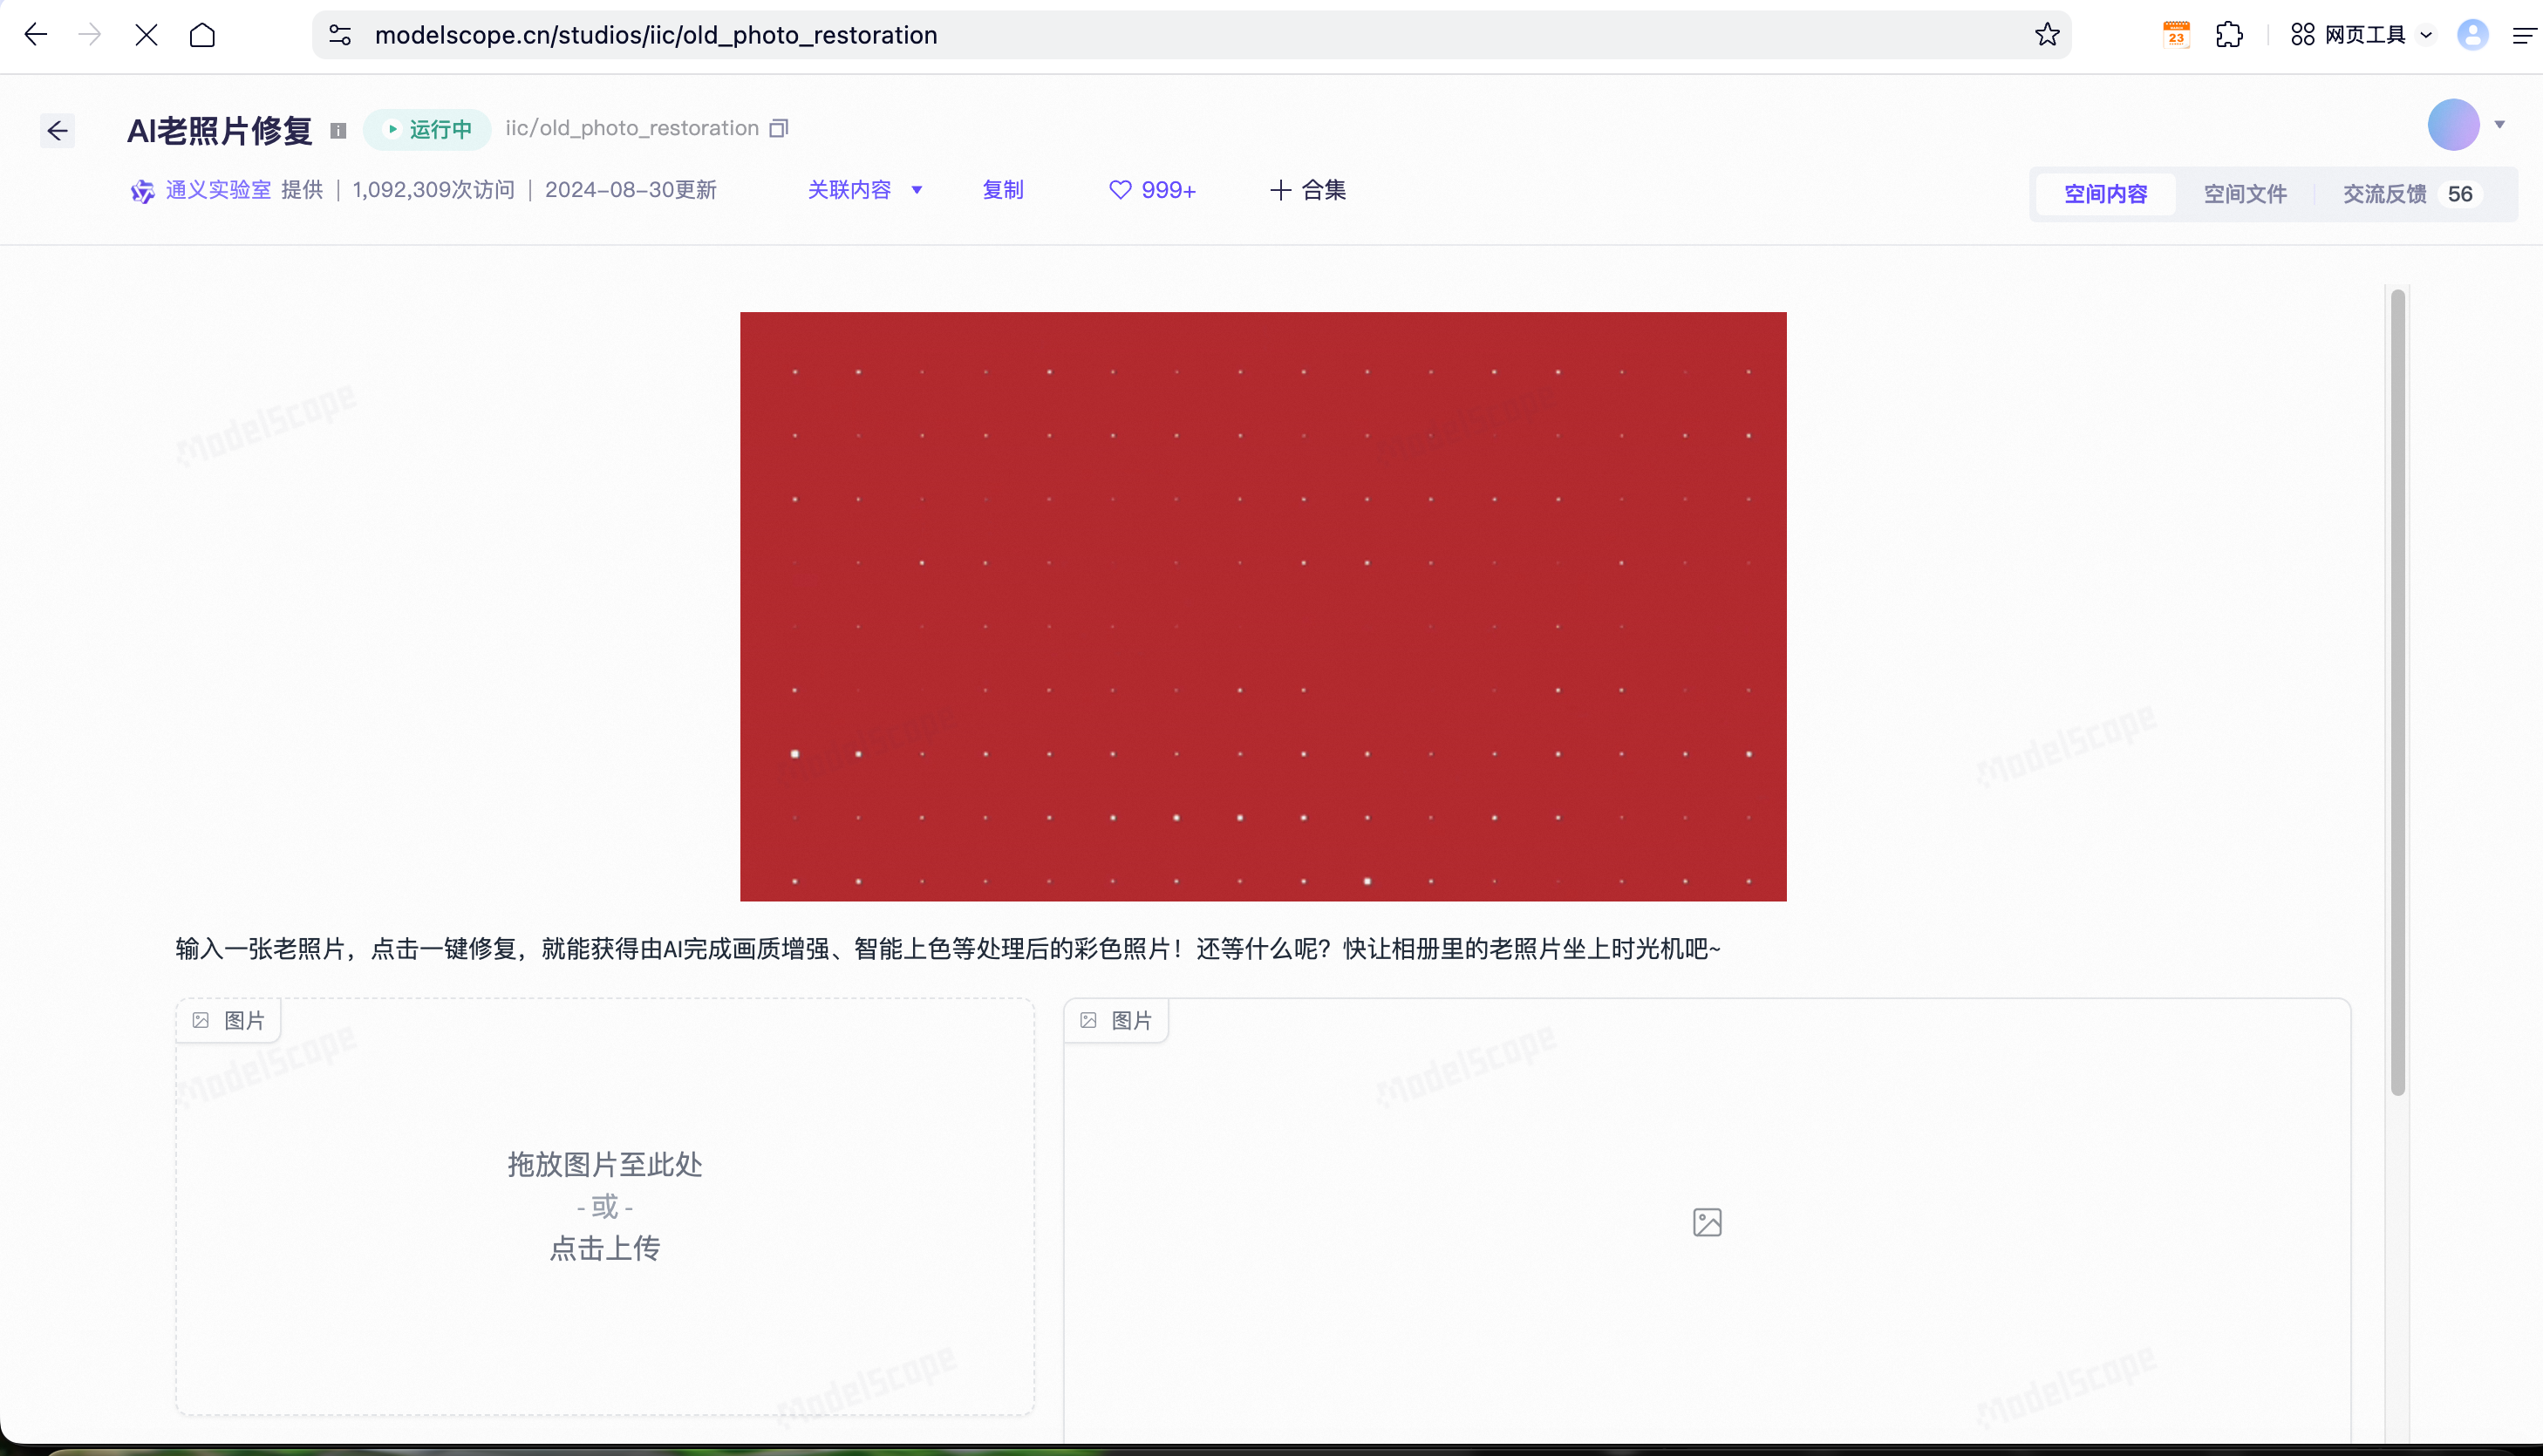Click the info icon beside AI老照片修复

[338, 131]
